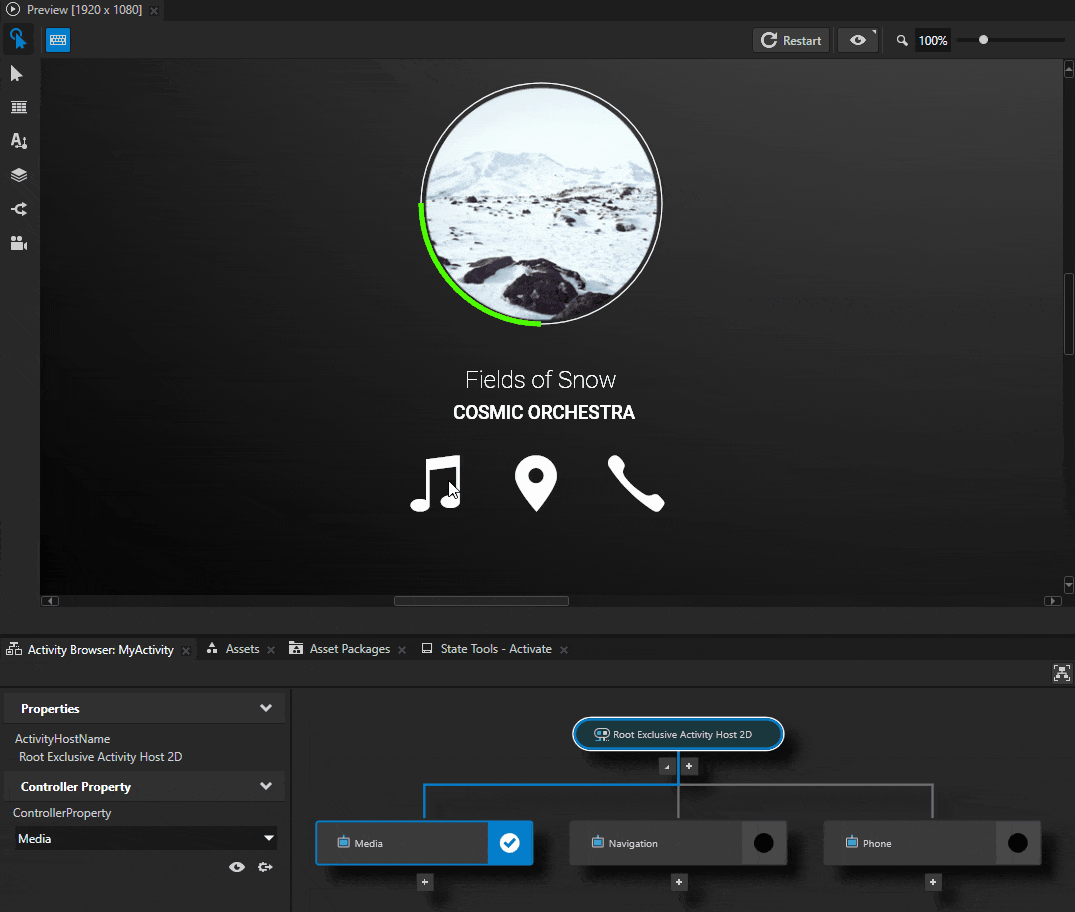Screen dimensions: 1075x912
Task: Click the video camera tool icon
Action: [x=18, y=243]
